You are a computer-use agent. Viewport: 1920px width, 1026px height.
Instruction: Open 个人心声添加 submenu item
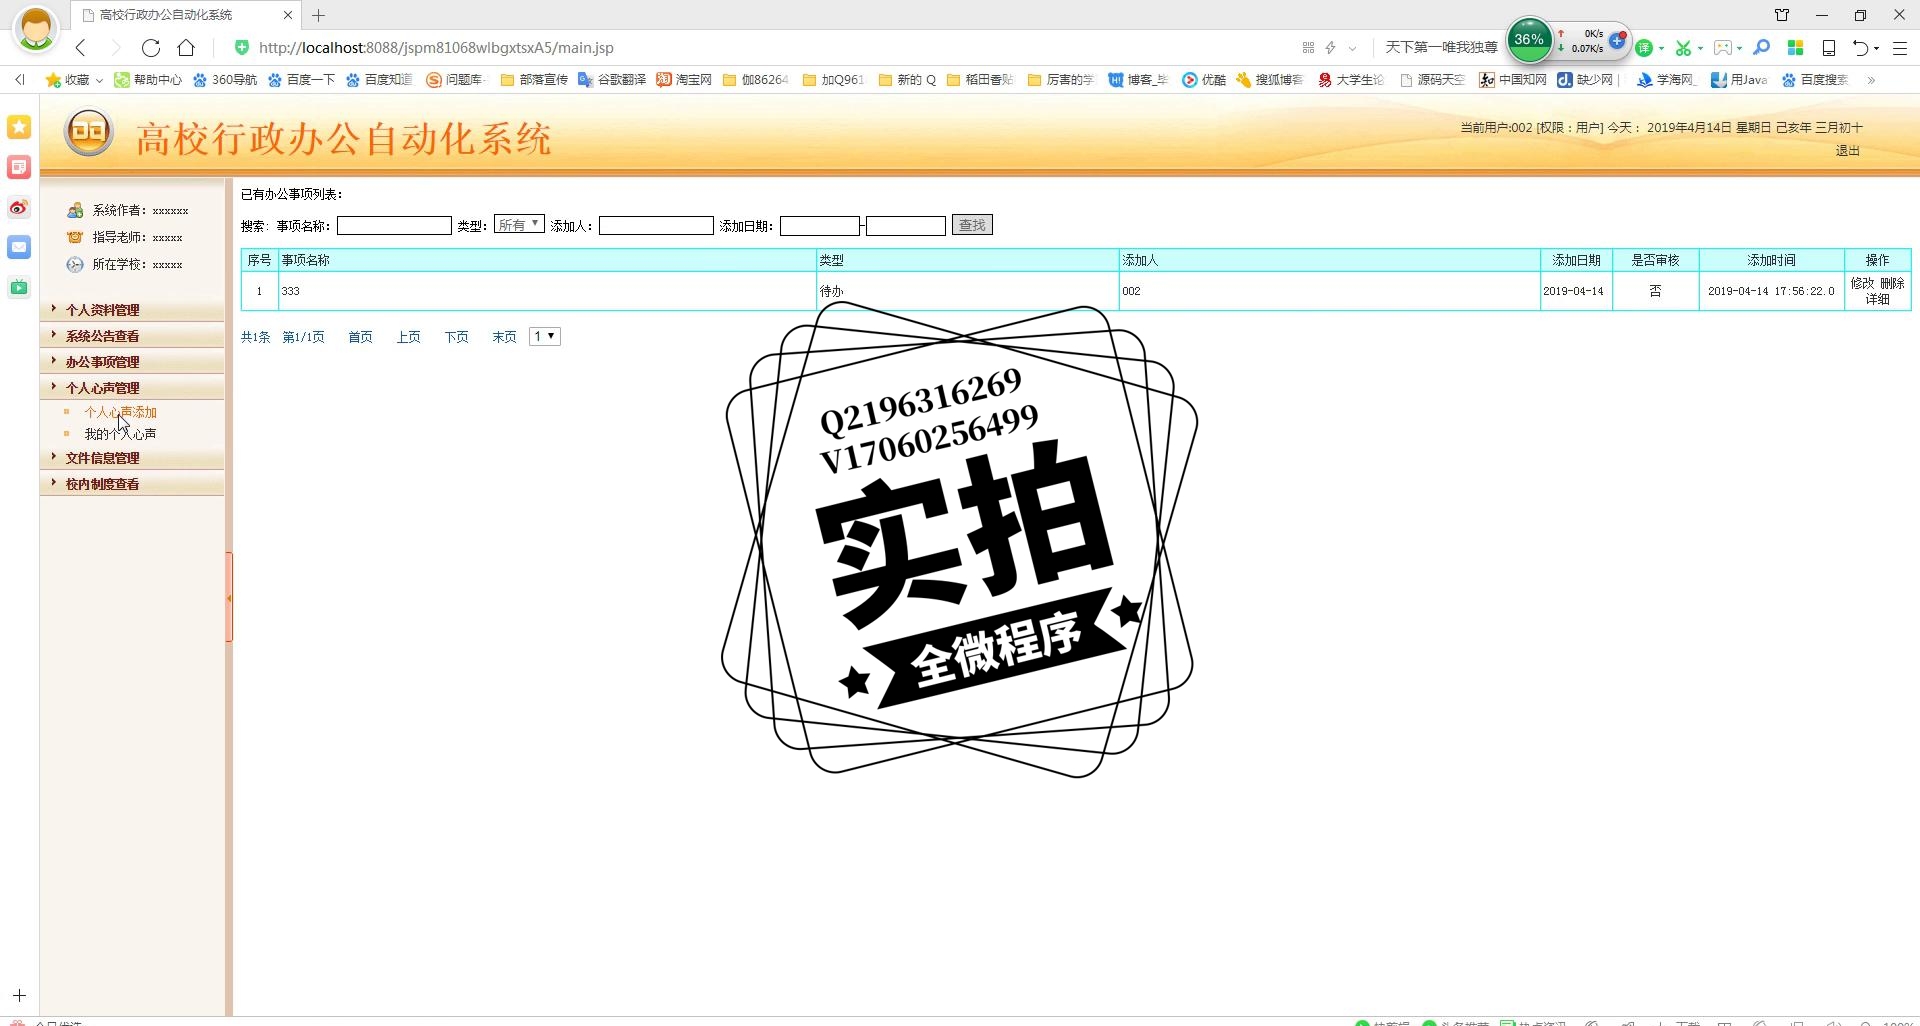(x=120, y=412)
